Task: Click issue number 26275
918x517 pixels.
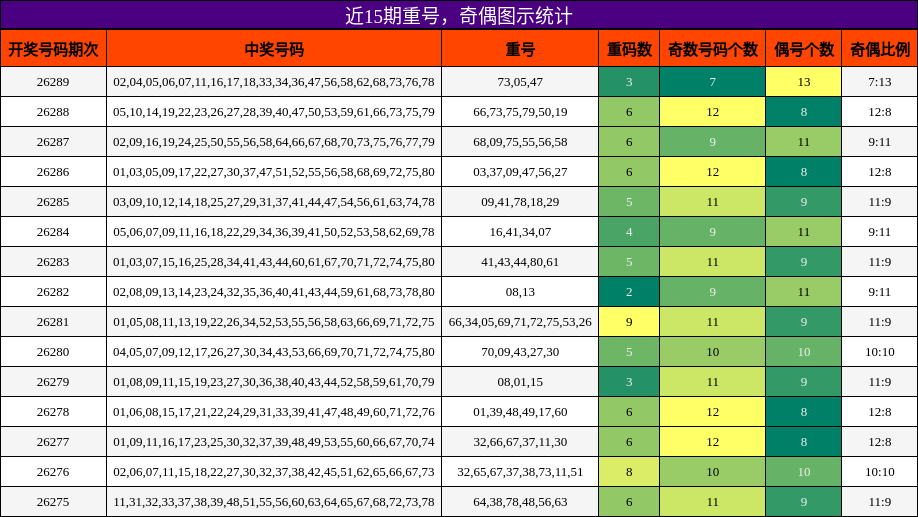Action: [x=53, y=502]
